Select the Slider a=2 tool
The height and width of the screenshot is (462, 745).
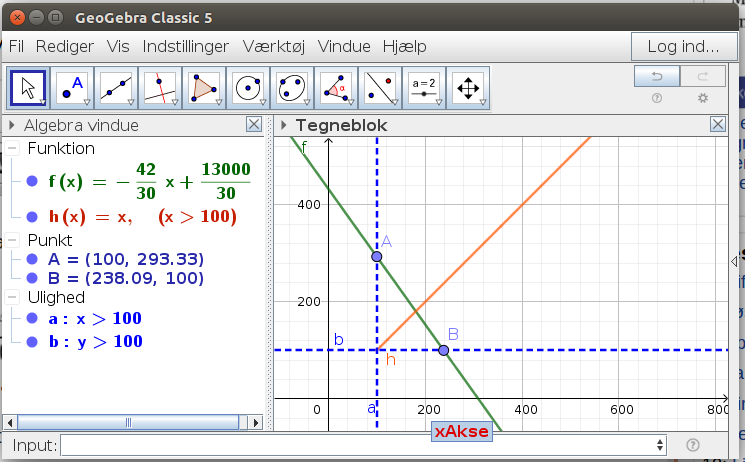click(424, 88)
